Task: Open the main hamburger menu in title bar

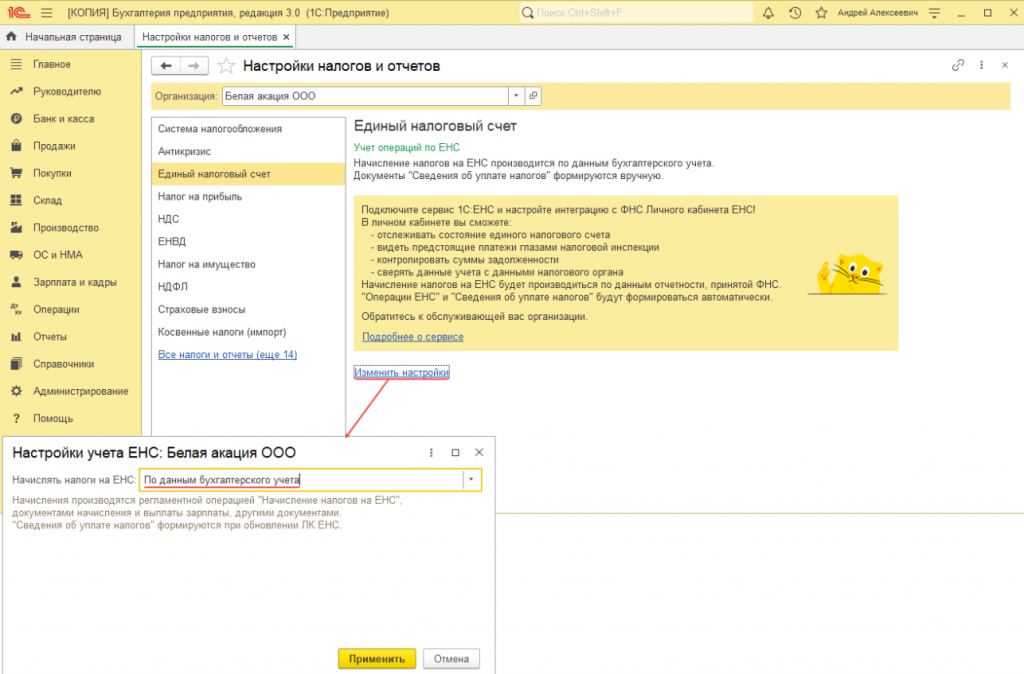Action: point(46,12)
